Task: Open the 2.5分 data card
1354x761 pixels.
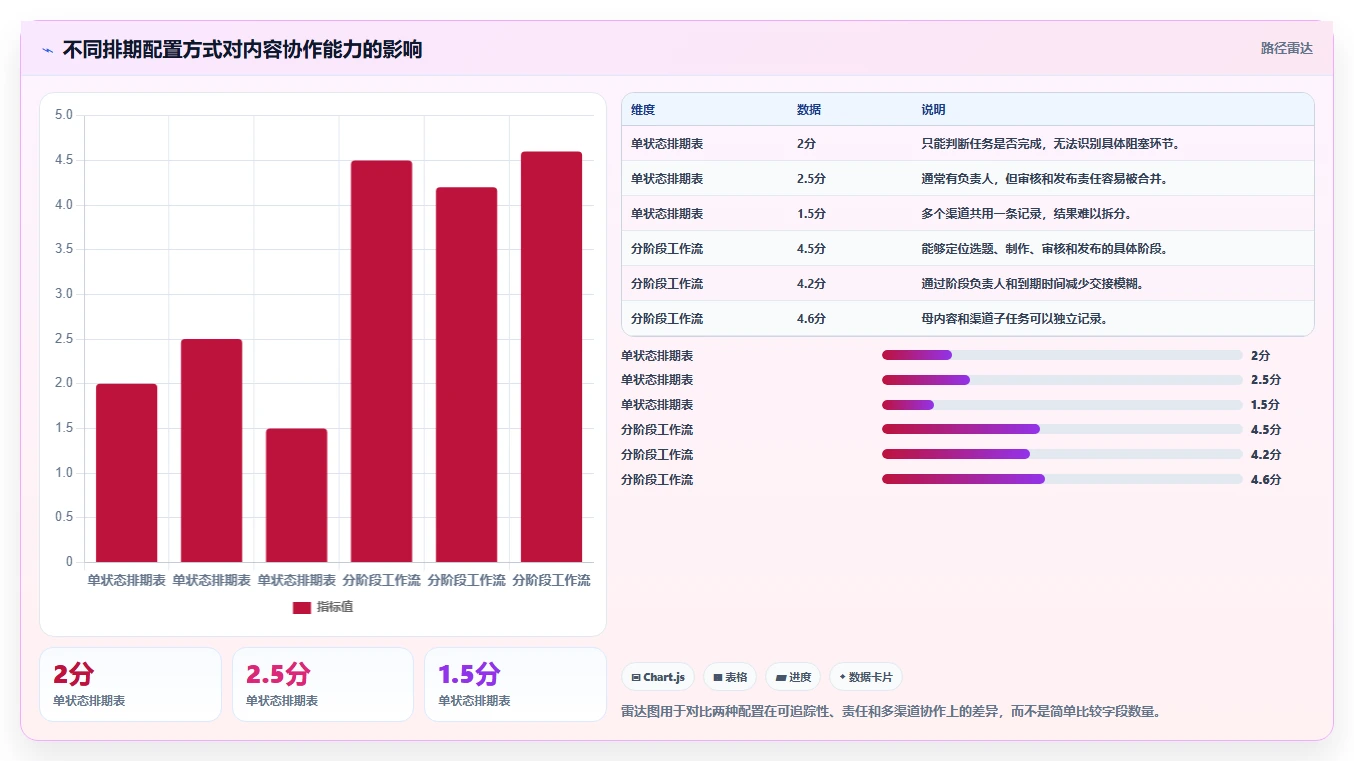Action: tap(323, 684)
